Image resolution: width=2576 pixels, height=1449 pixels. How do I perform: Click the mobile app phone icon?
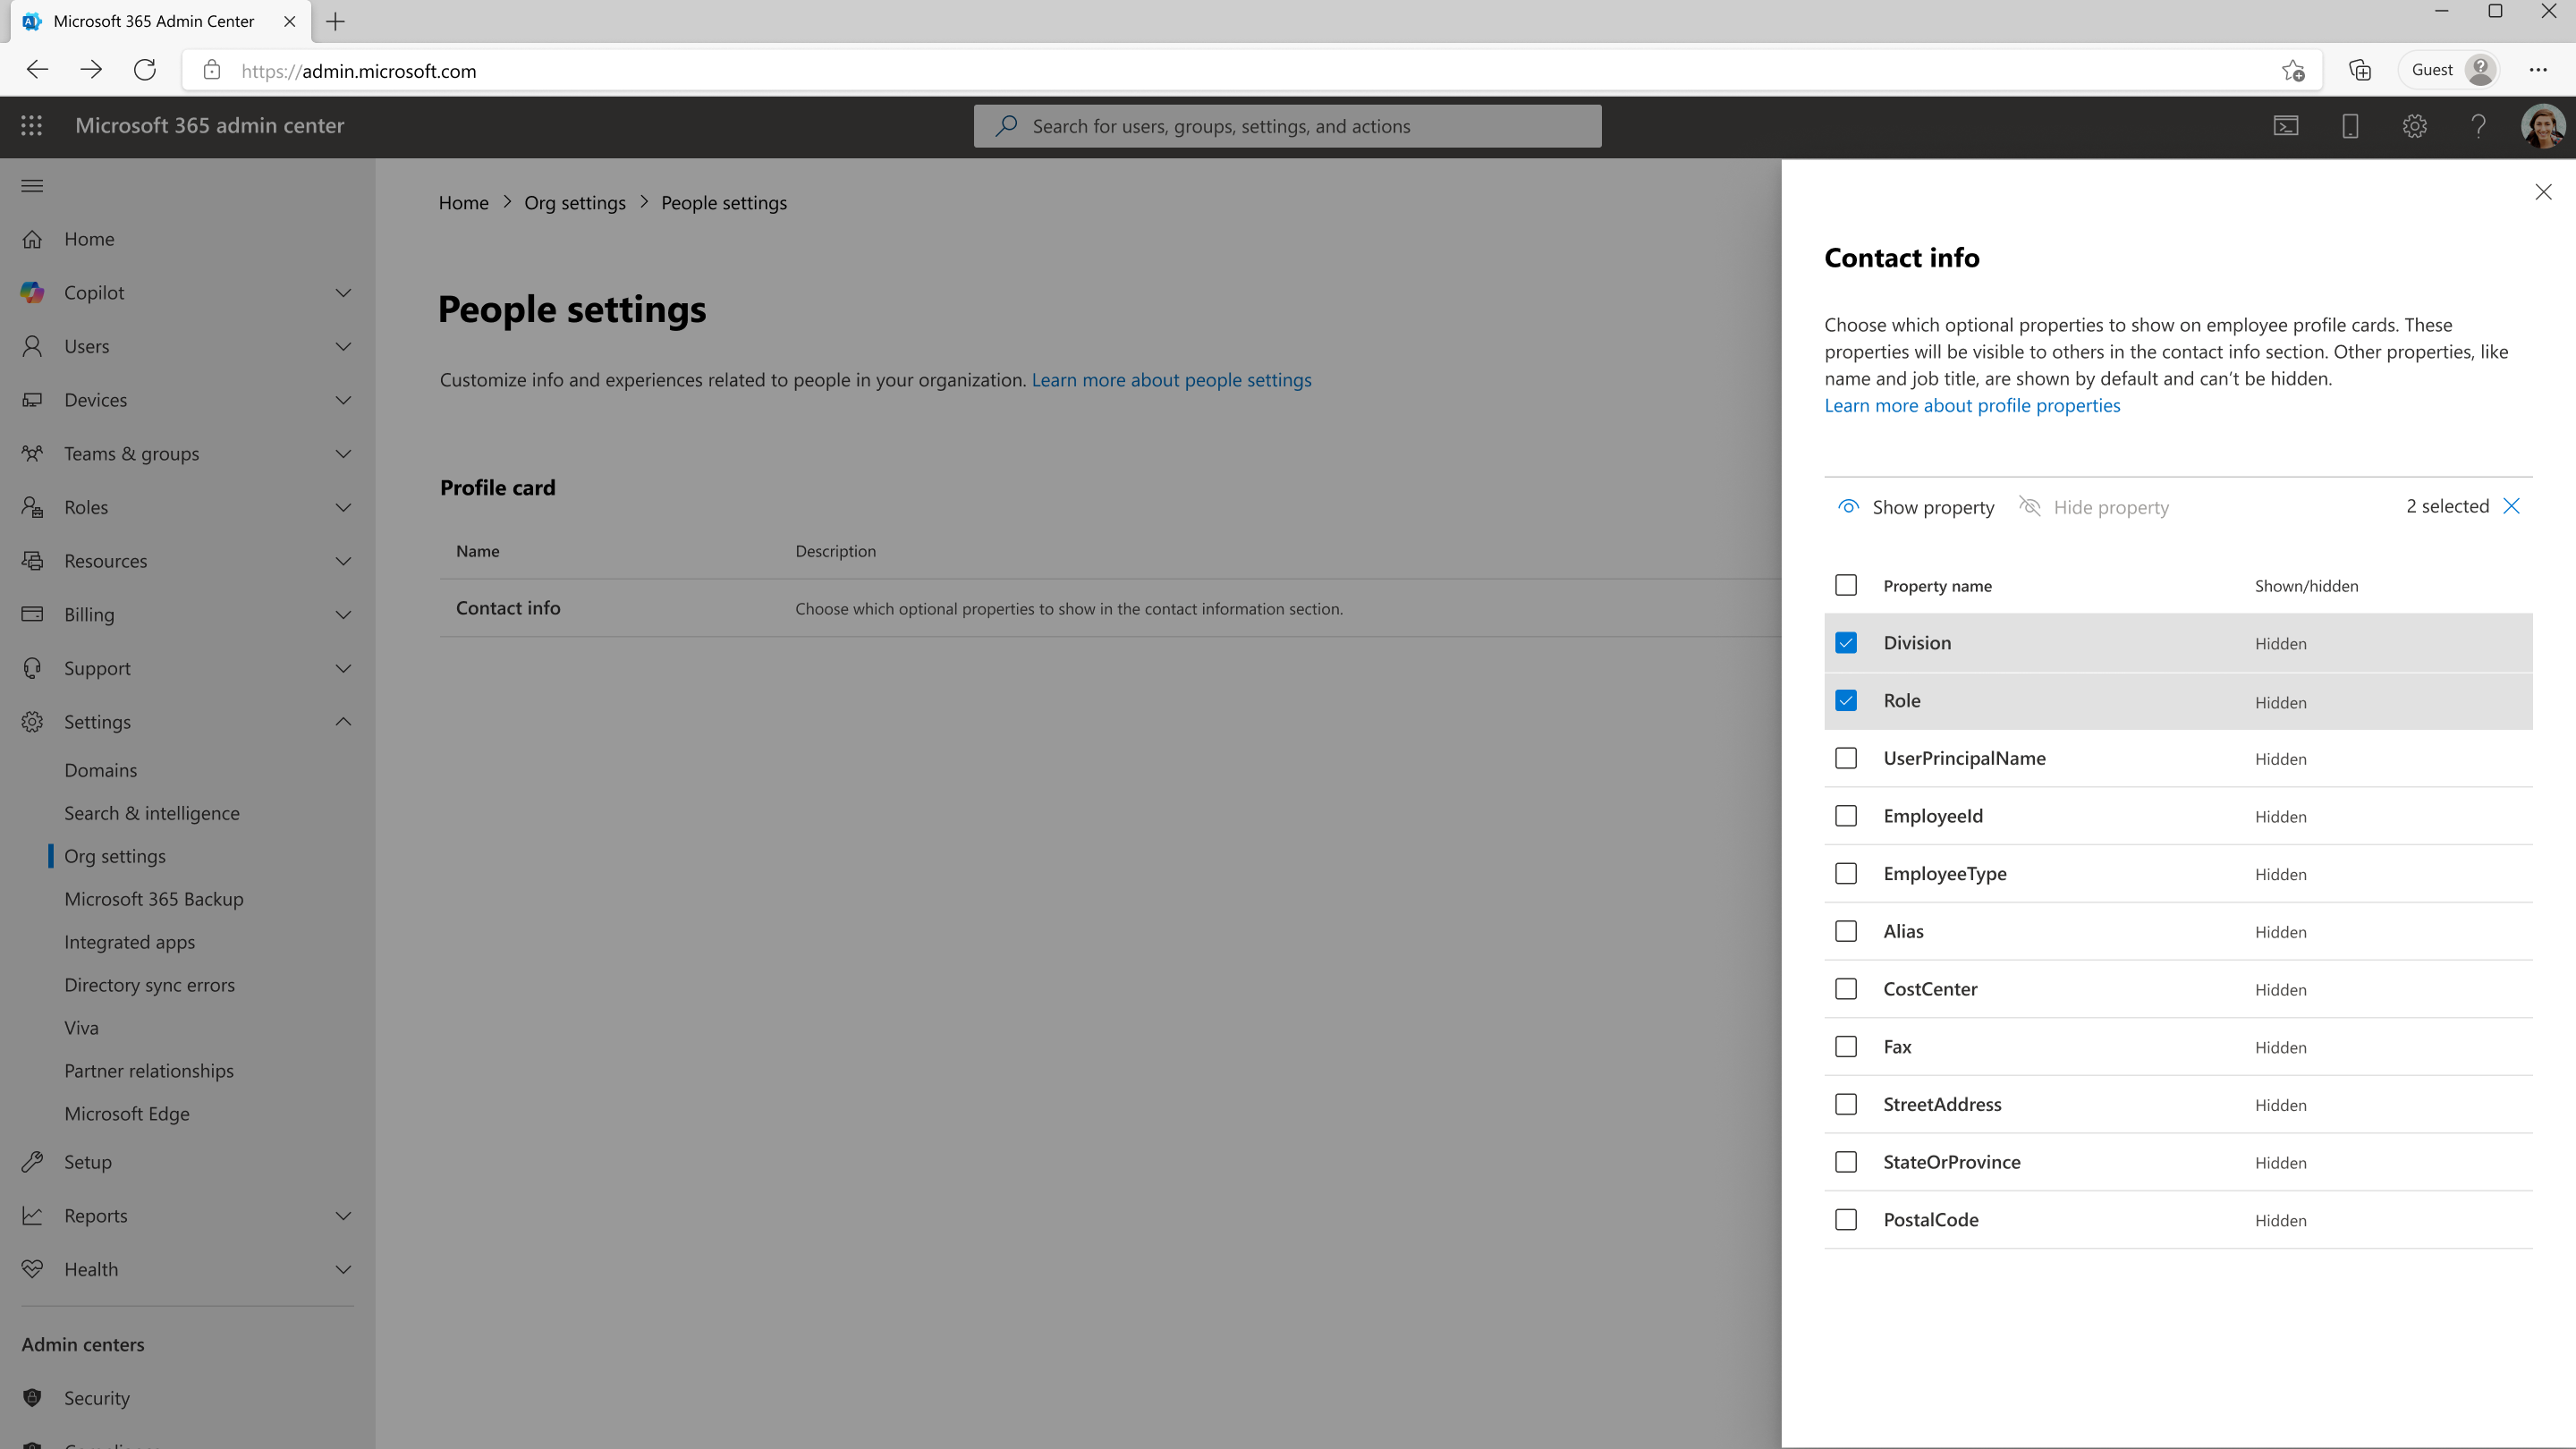point(2350,126)
